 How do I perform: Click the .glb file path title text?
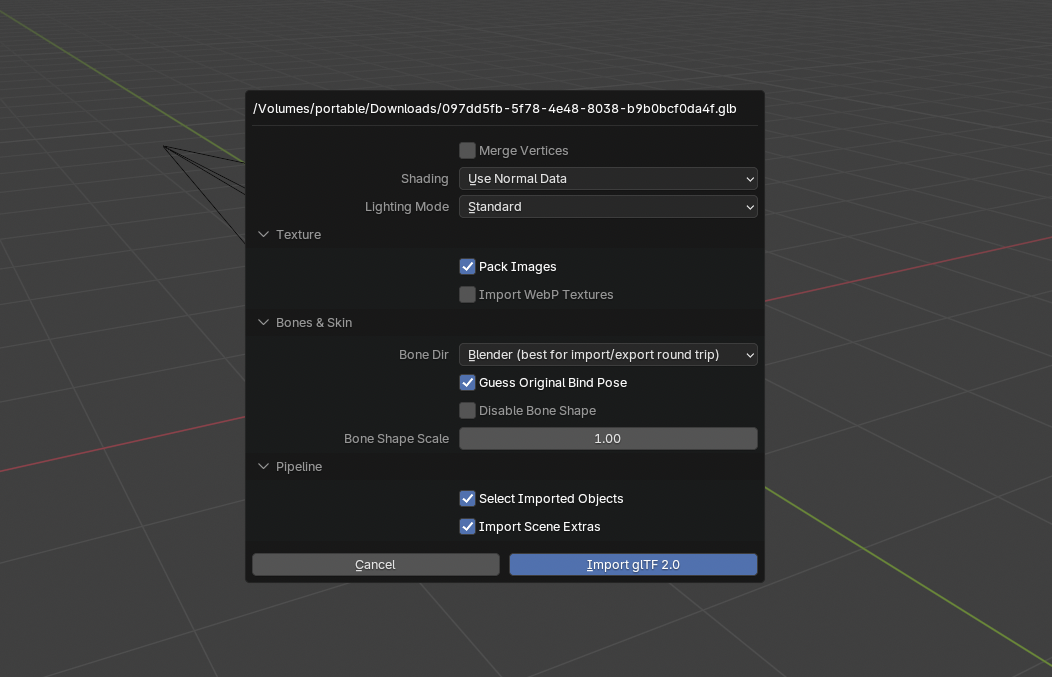495,108
